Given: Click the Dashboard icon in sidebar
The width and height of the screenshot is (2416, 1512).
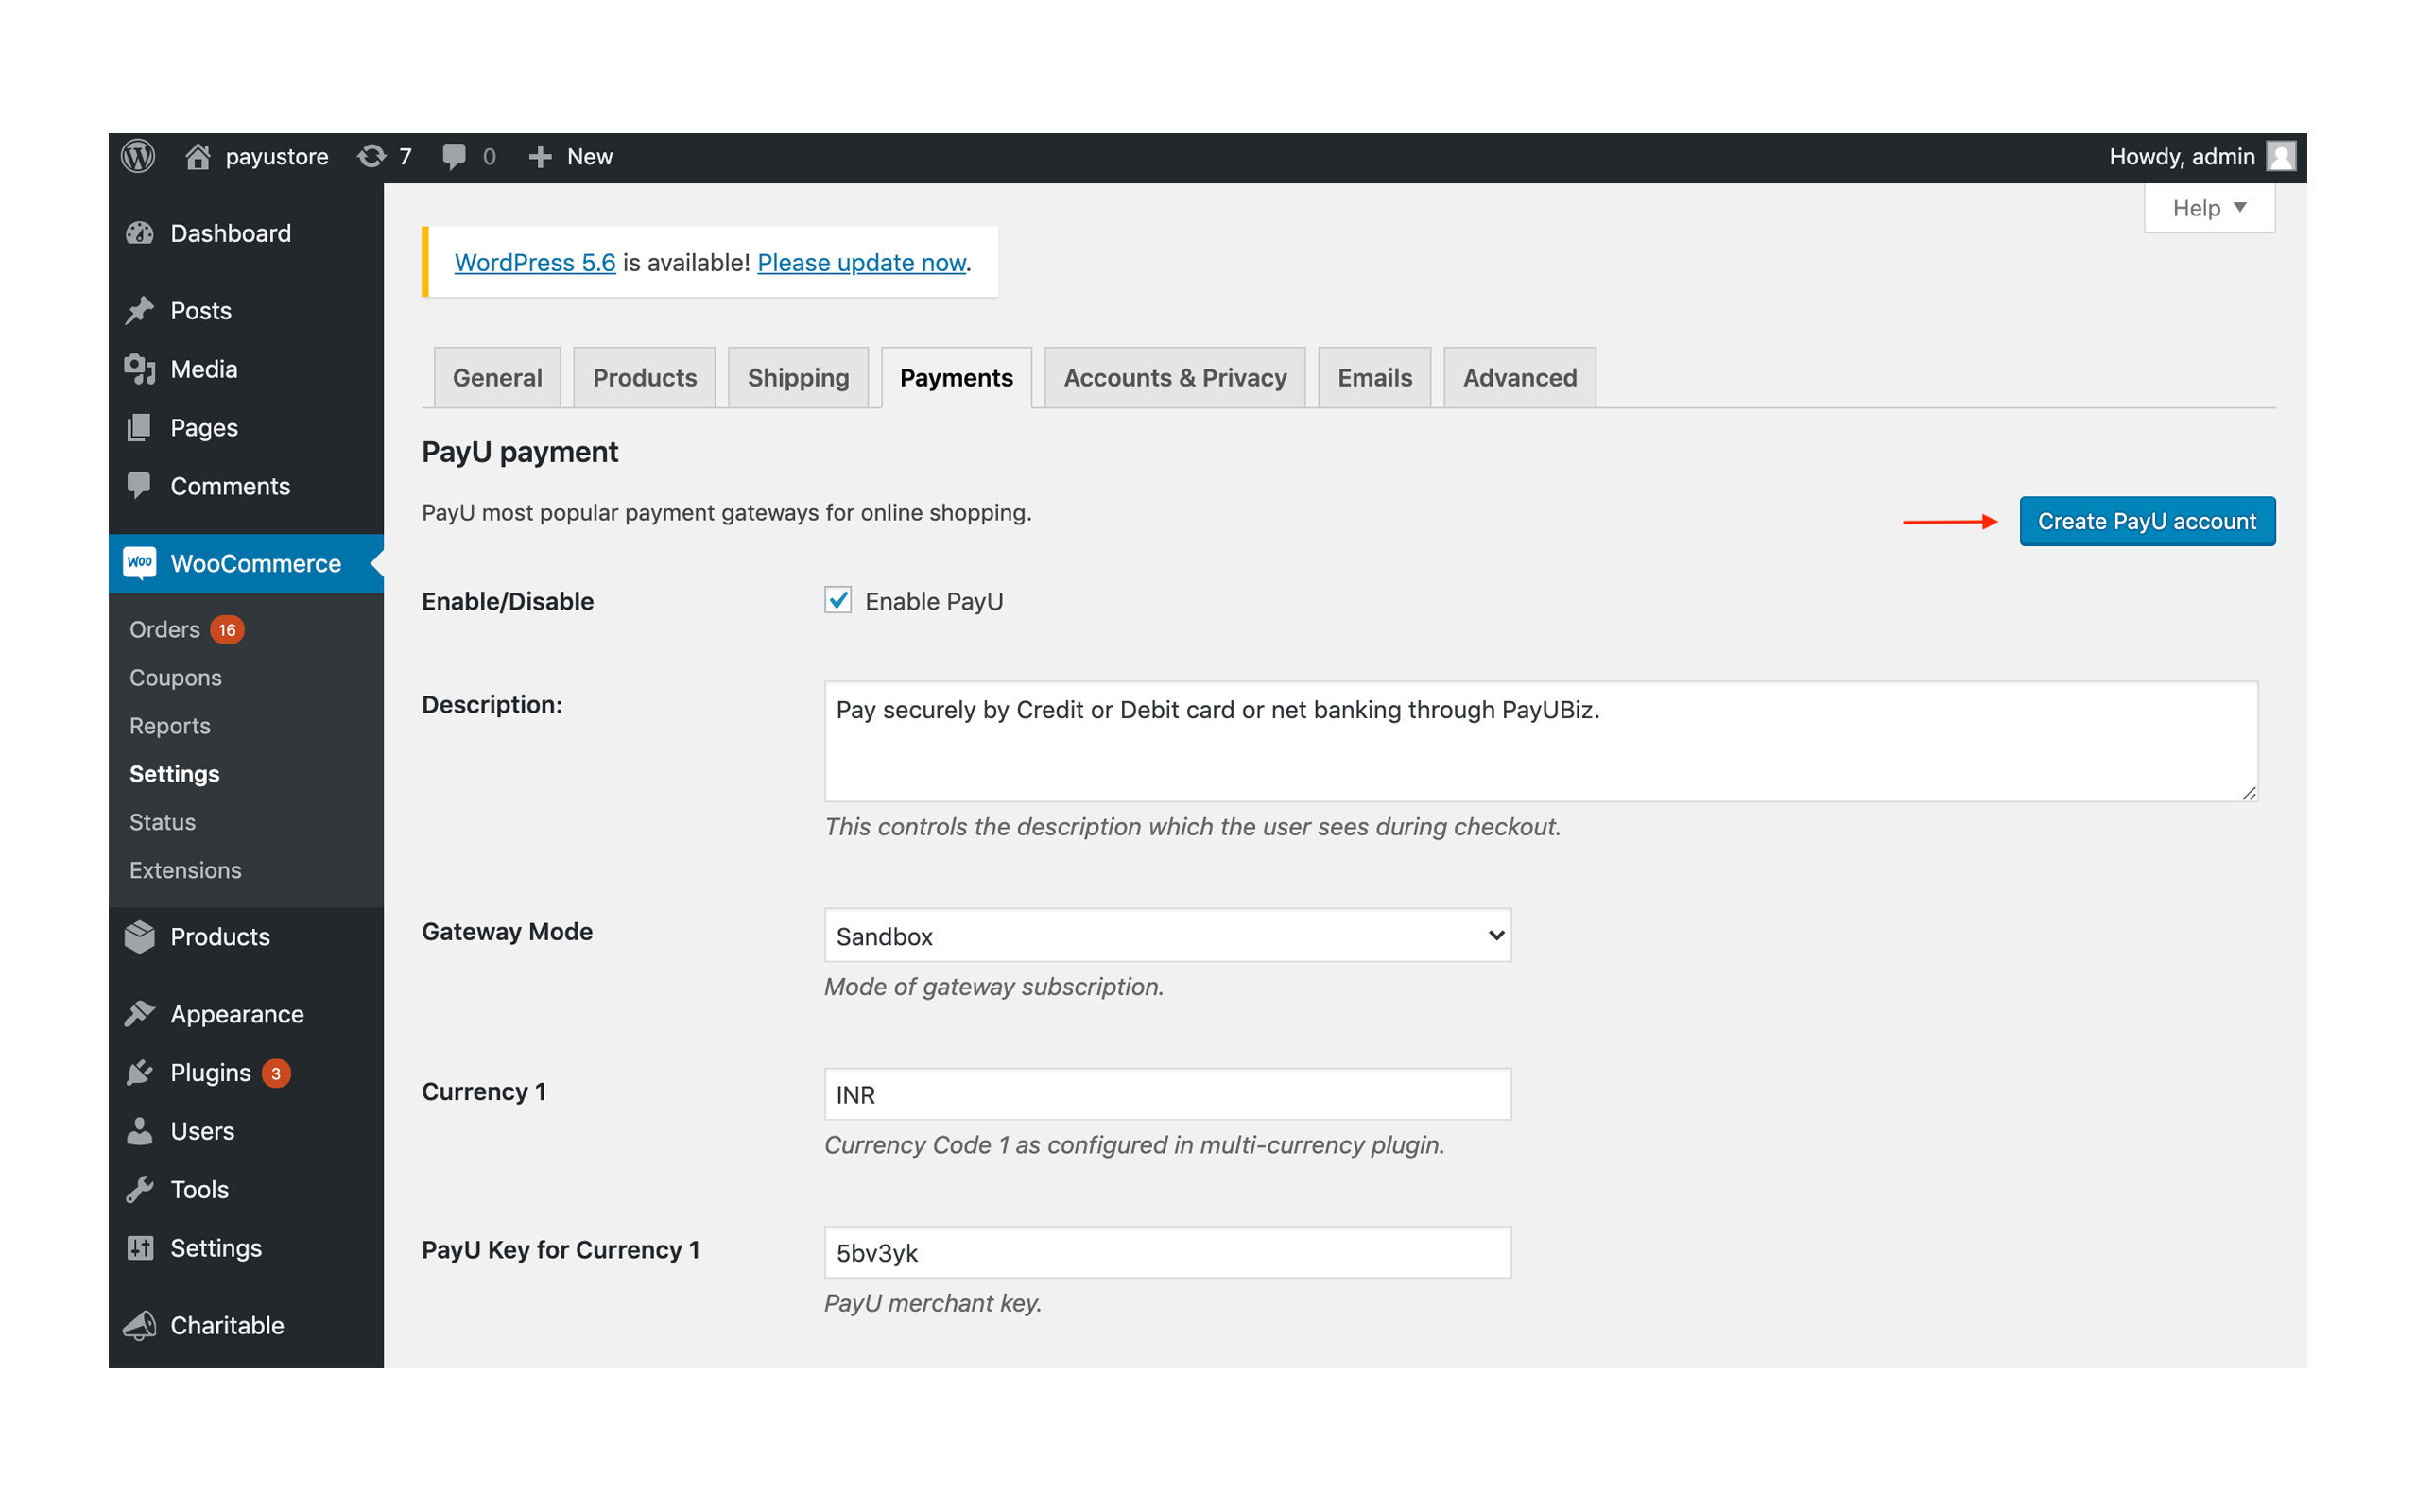Looking at the screenshot, I should pyautogui.click(x=145, y=232).
